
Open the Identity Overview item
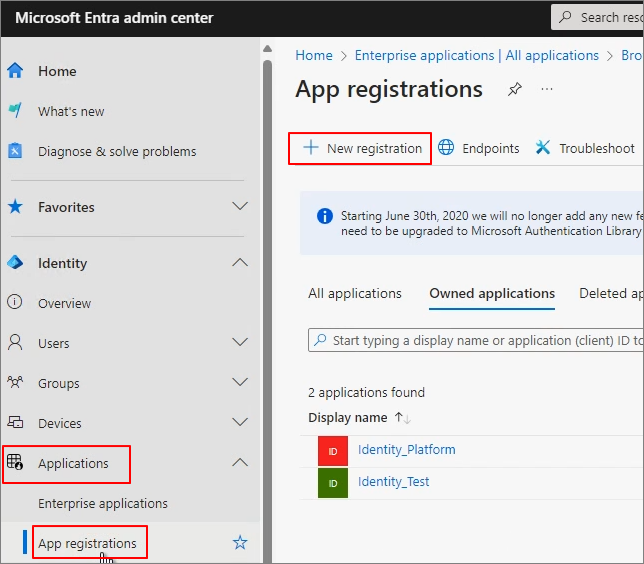point(64,303)
